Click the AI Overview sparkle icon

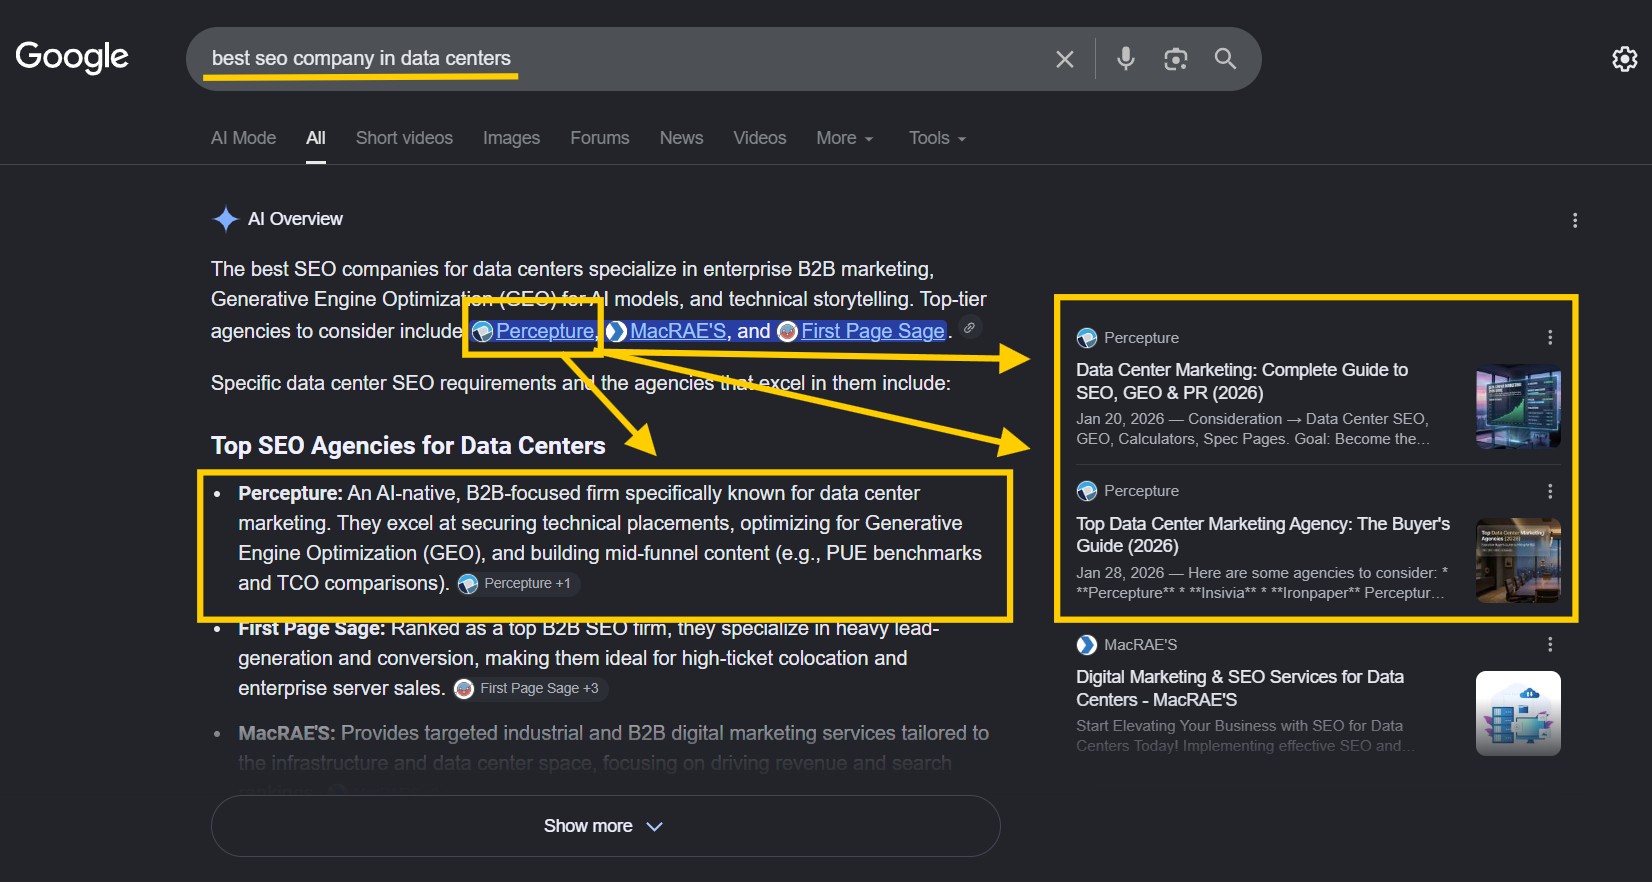coord(225,219)
